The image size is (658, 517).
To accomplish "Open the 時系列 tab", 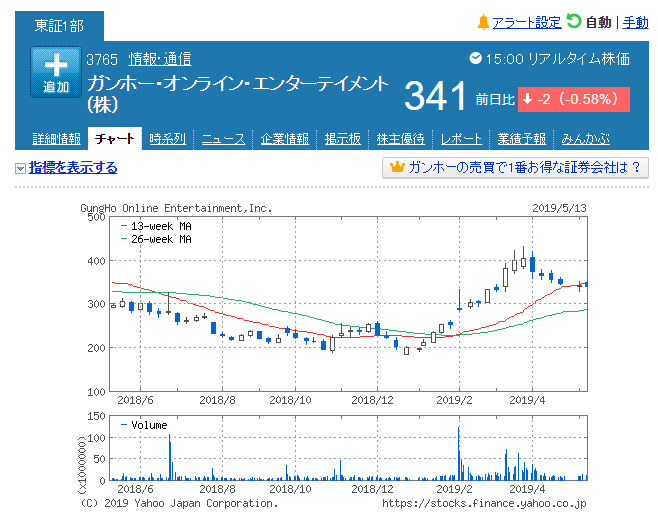I will tap(167, 139).
